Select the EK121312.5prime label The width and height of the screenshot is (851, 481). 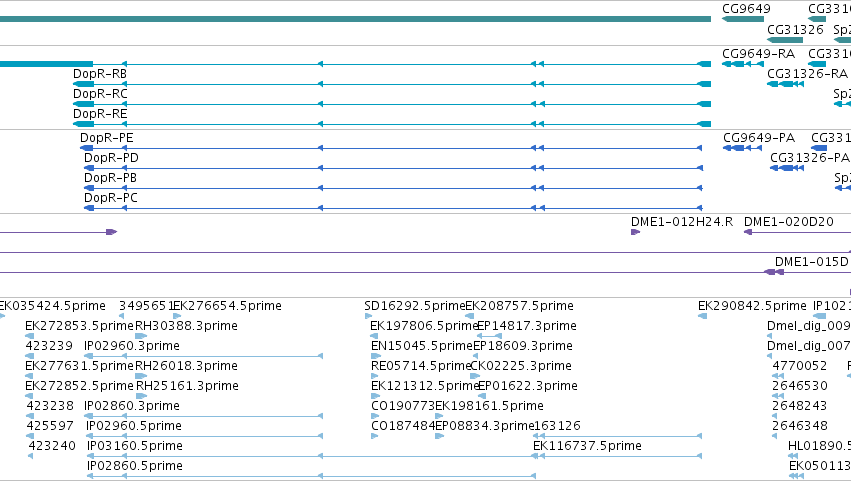425,387
